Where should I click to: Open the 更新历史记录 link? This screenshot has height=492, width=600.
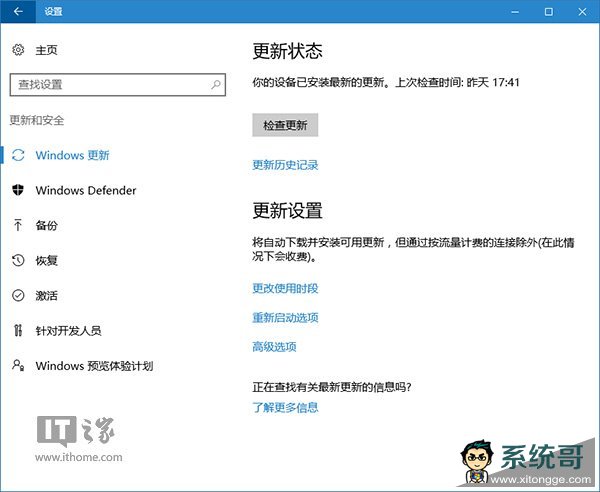point(285,165)
